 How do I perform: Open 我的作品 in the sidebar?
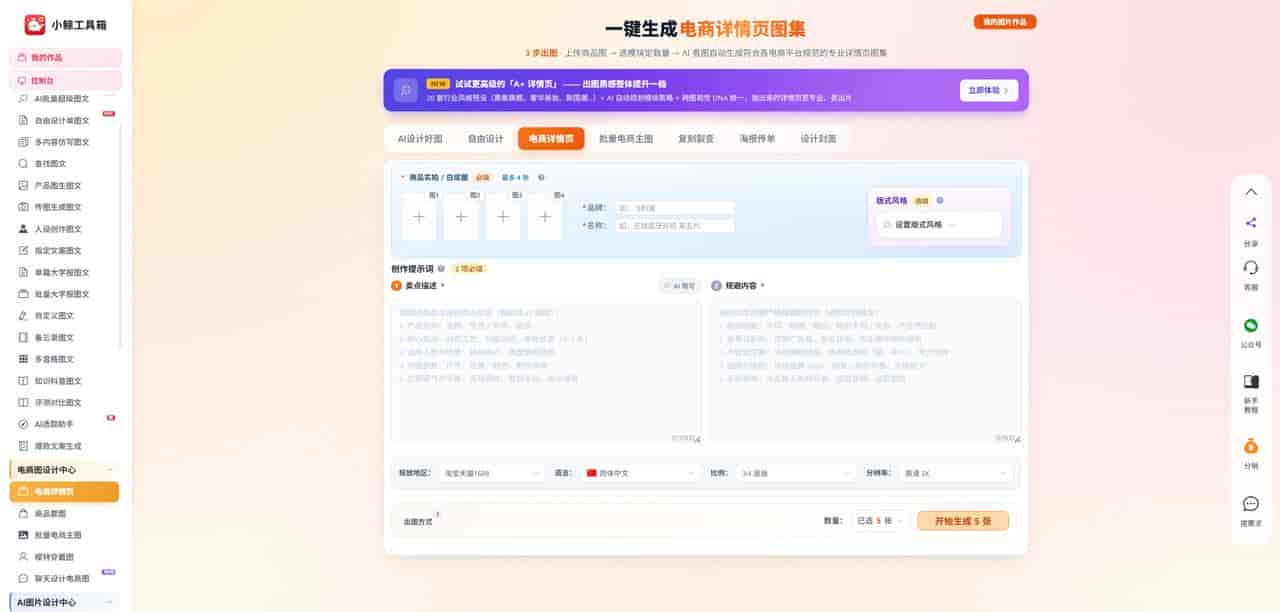(x=66, y=58)
